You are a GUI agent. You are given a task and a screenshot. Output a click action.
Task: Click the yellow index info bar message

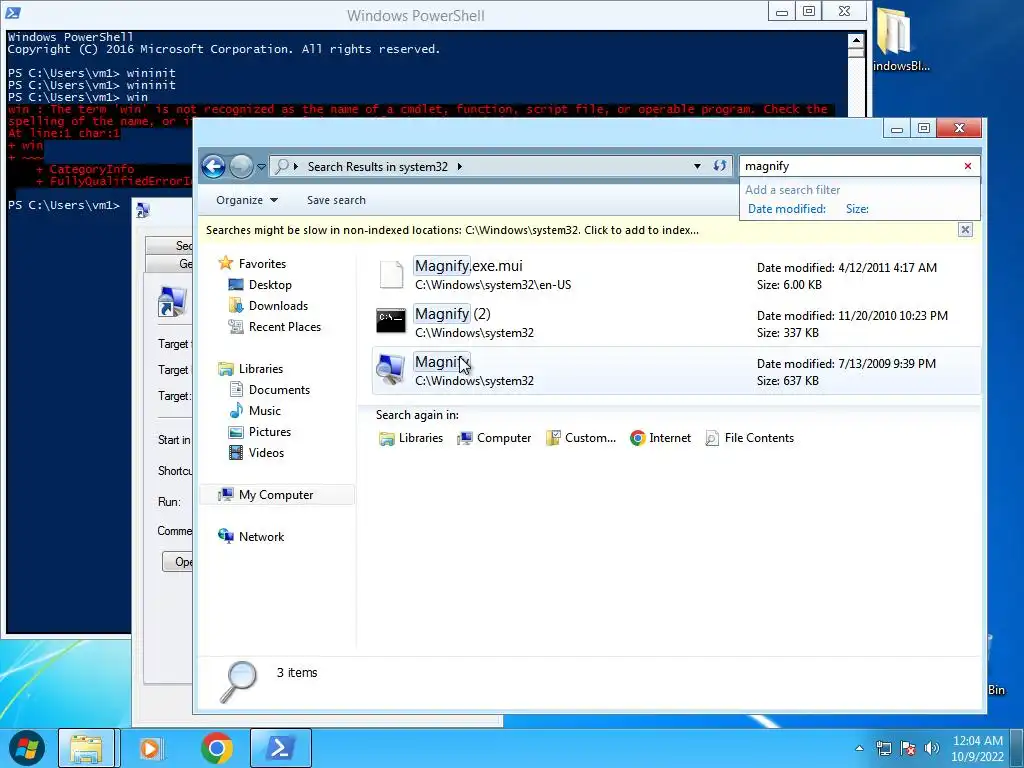452,230
